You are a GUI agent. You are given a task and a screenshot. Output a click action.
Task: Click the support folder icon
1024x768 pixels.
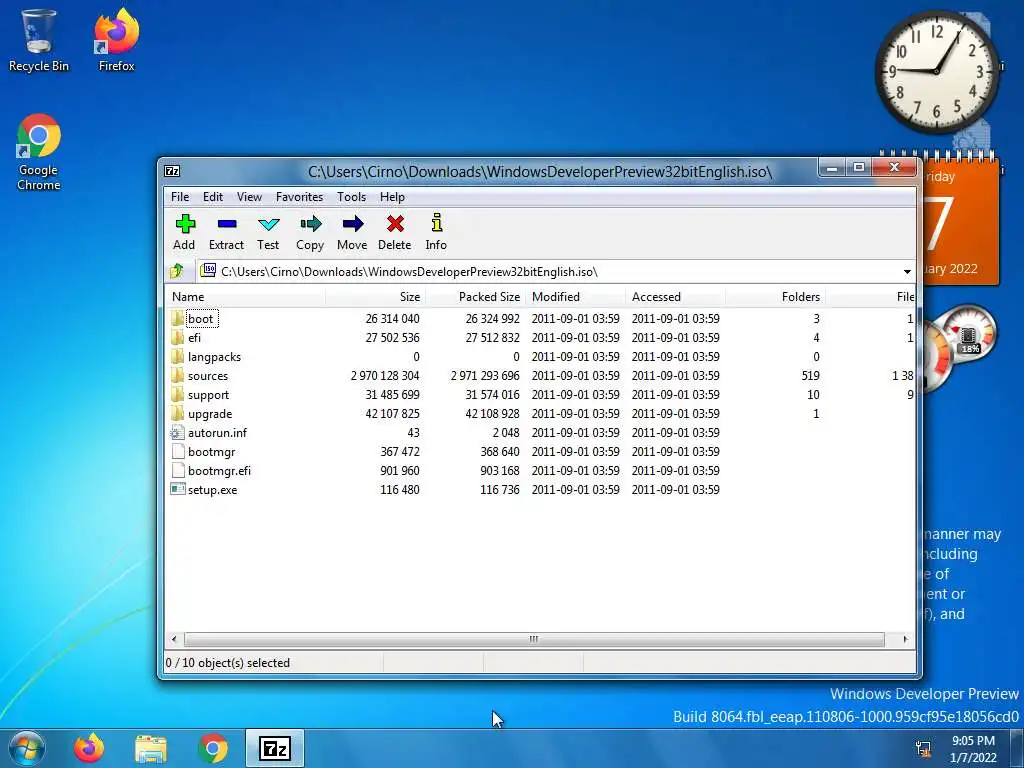tap(177, 394)
